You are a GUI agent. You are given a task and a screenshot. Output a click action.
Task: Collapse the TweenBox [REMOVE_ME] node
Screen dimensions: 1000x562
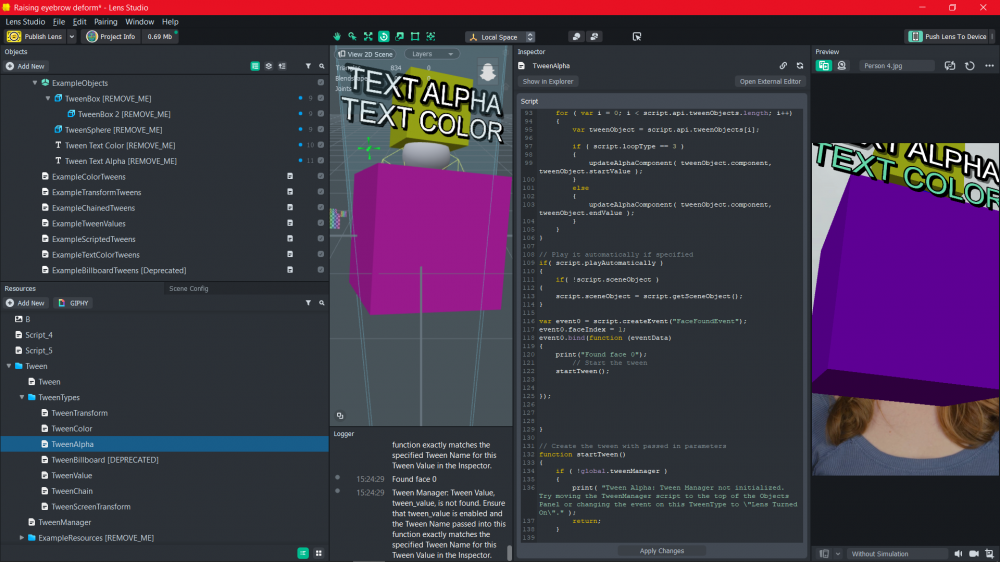48,99
